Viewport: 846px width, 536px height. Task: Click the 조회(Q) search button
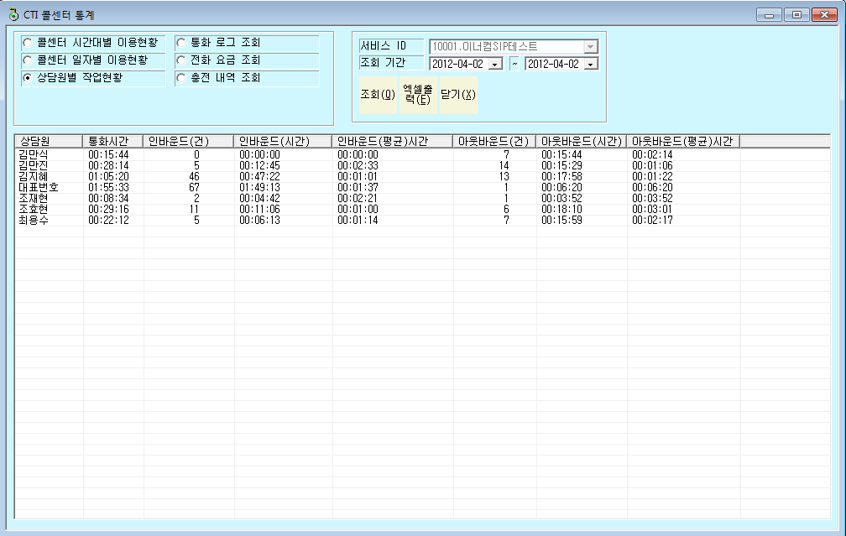[378, 95]
